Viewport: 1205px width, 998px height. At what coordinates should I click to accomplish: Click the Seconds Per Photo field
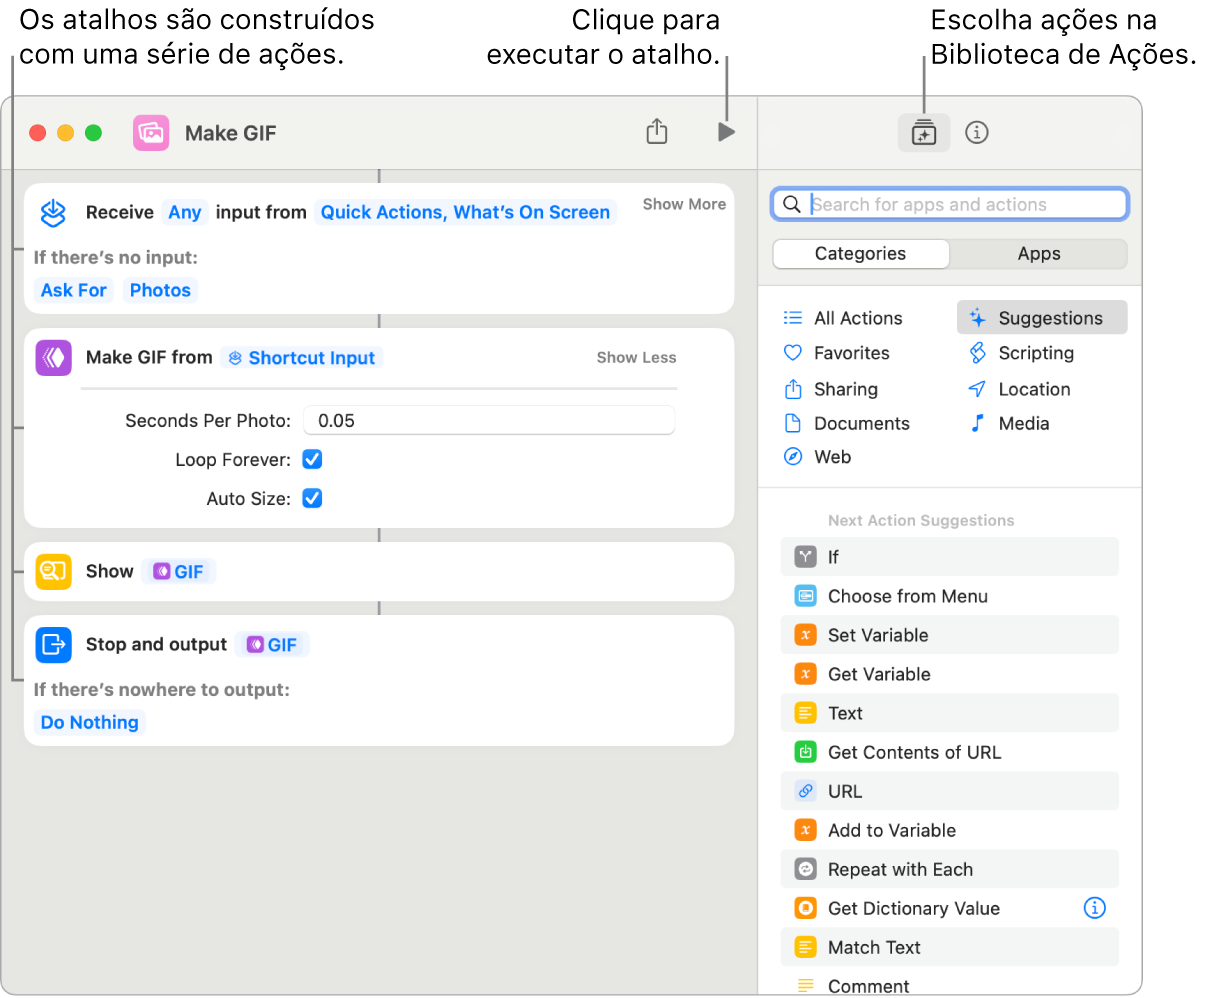(489, 421)
